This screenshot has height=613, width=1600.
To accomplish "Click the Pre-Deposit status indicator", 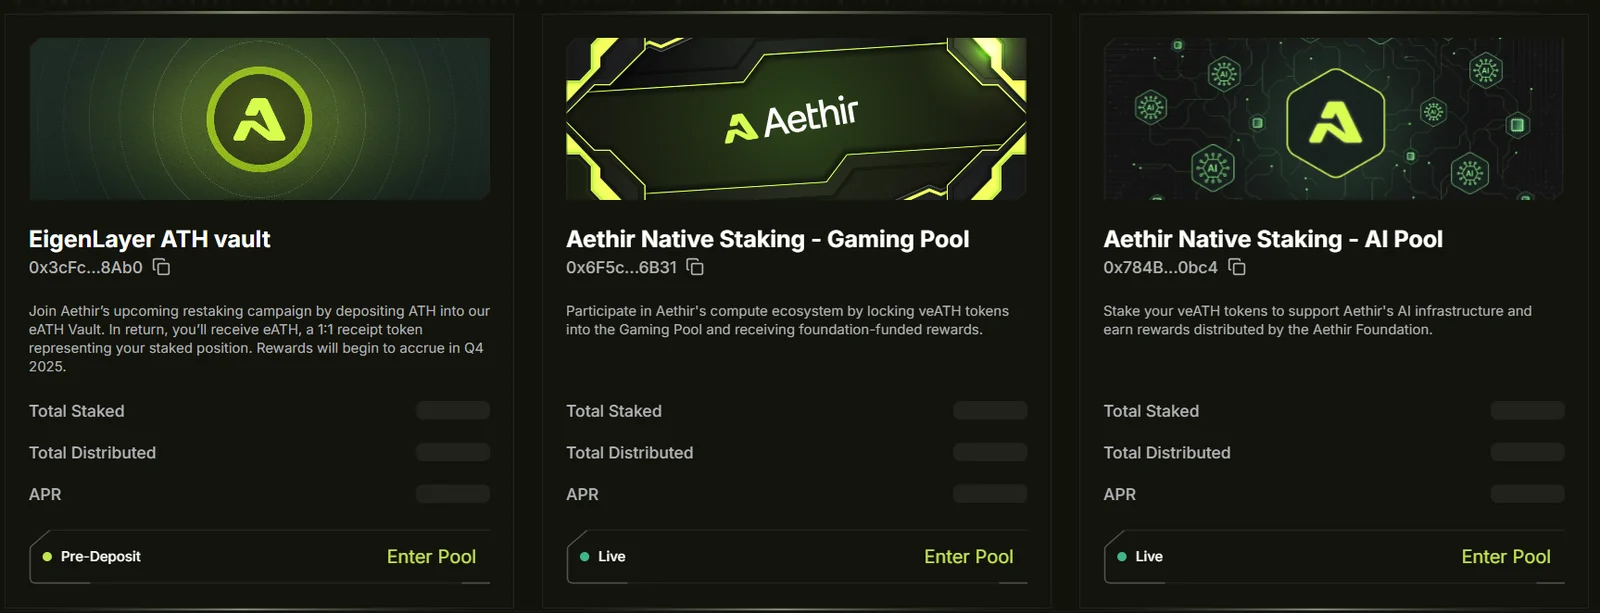I will pos(92,557).
